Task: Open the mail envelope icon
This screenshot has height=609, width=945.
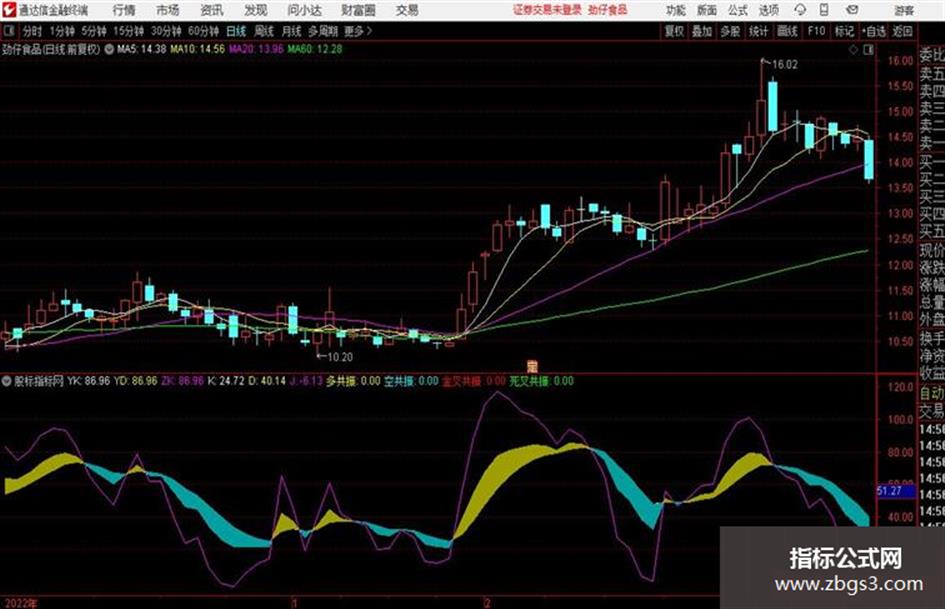Action: click(x=852, y=10)
